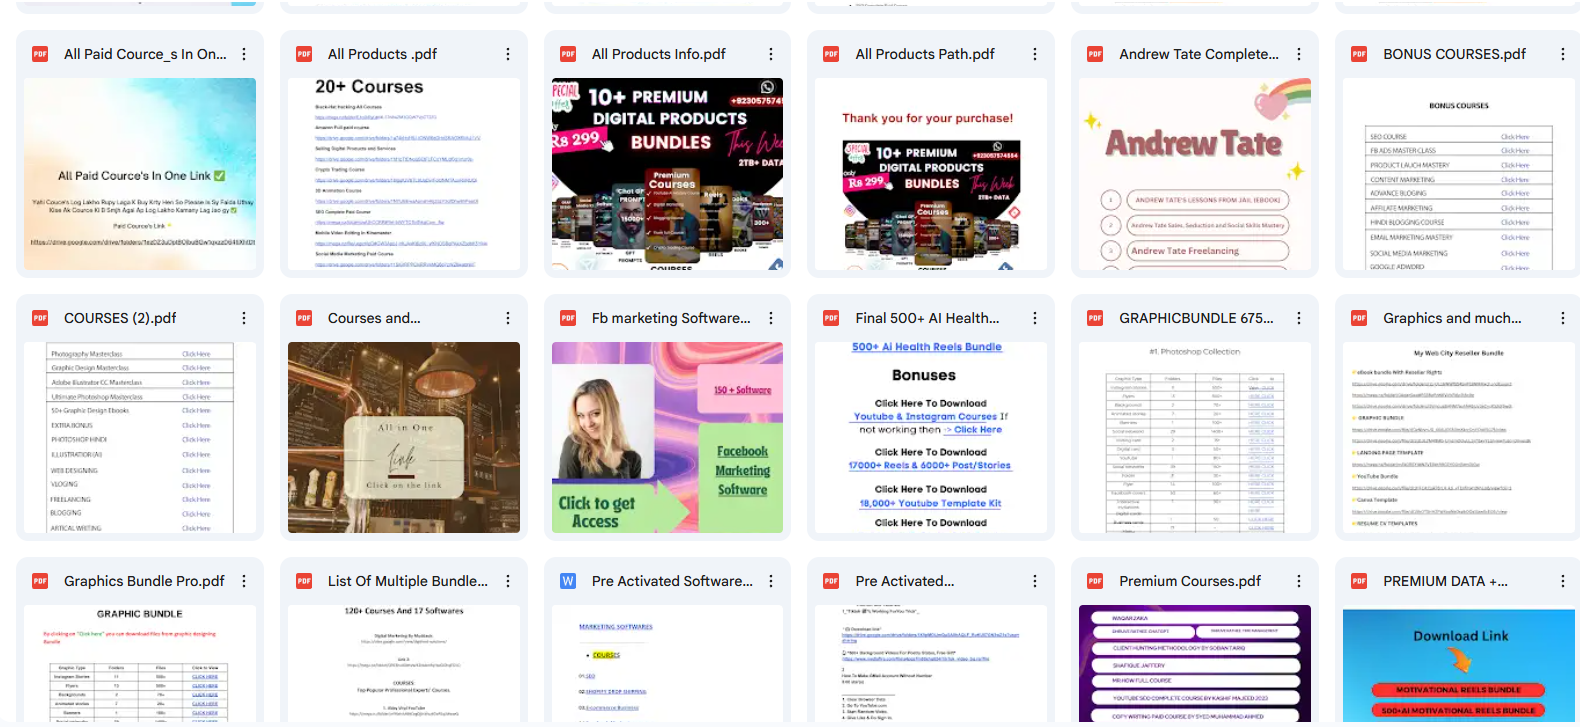
Task: Click the PDF icon of COURSES (2).pdf
Action: click(x=40, y=318)
